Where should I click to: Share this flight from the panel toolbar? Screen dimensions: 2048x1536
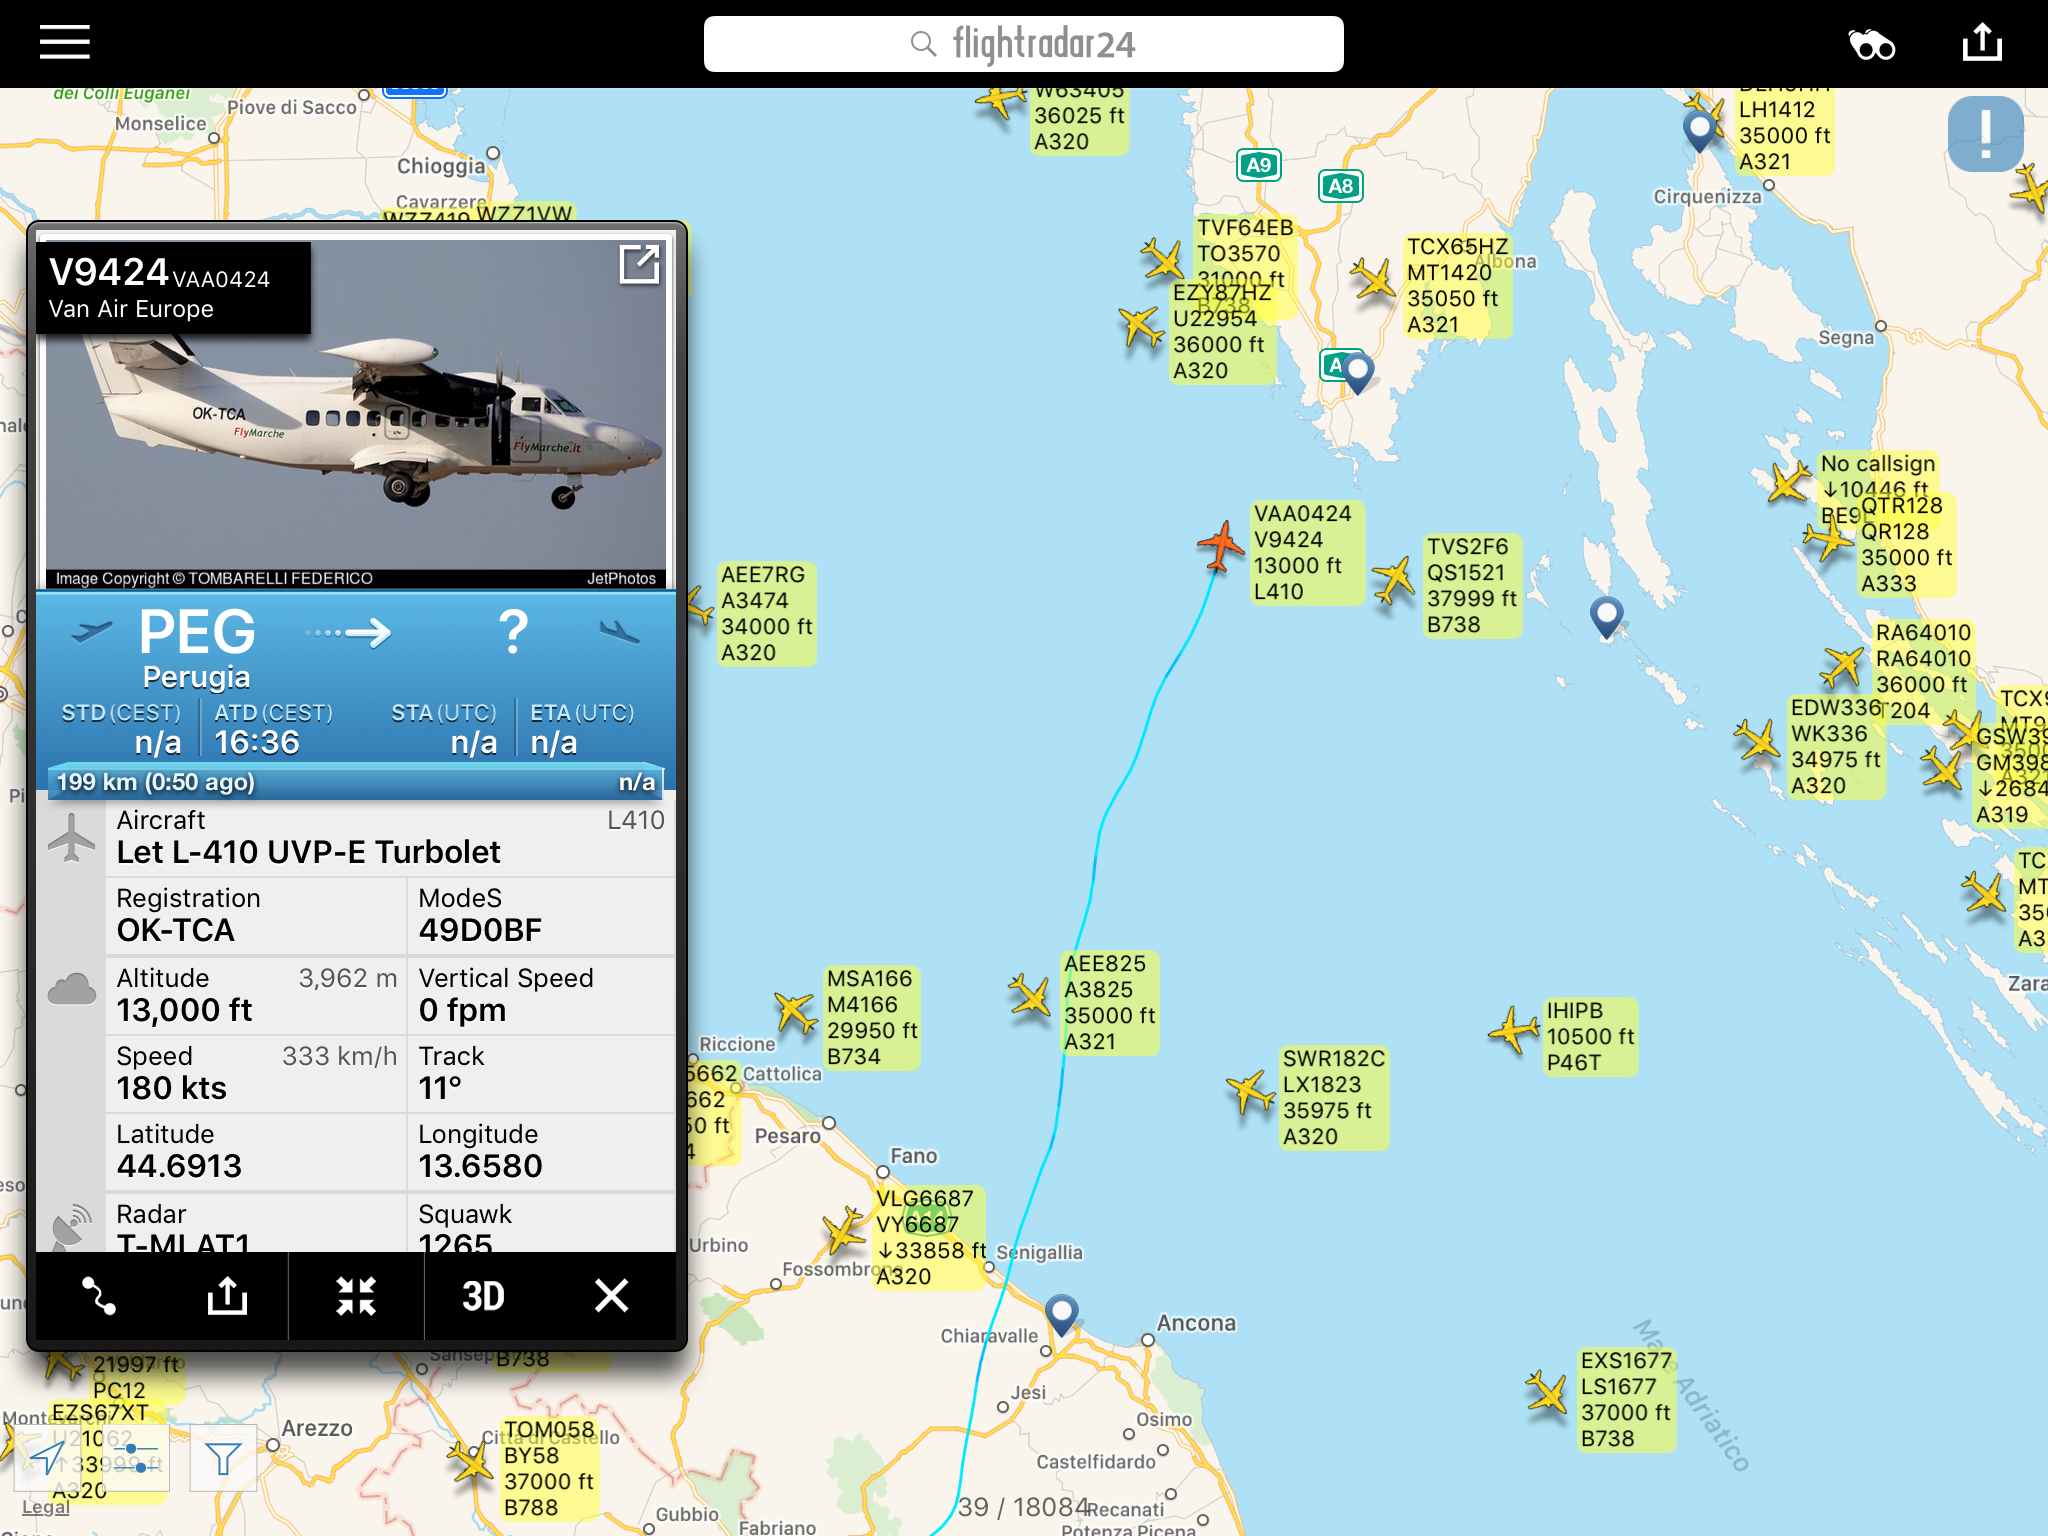(x=227, y=1295)
